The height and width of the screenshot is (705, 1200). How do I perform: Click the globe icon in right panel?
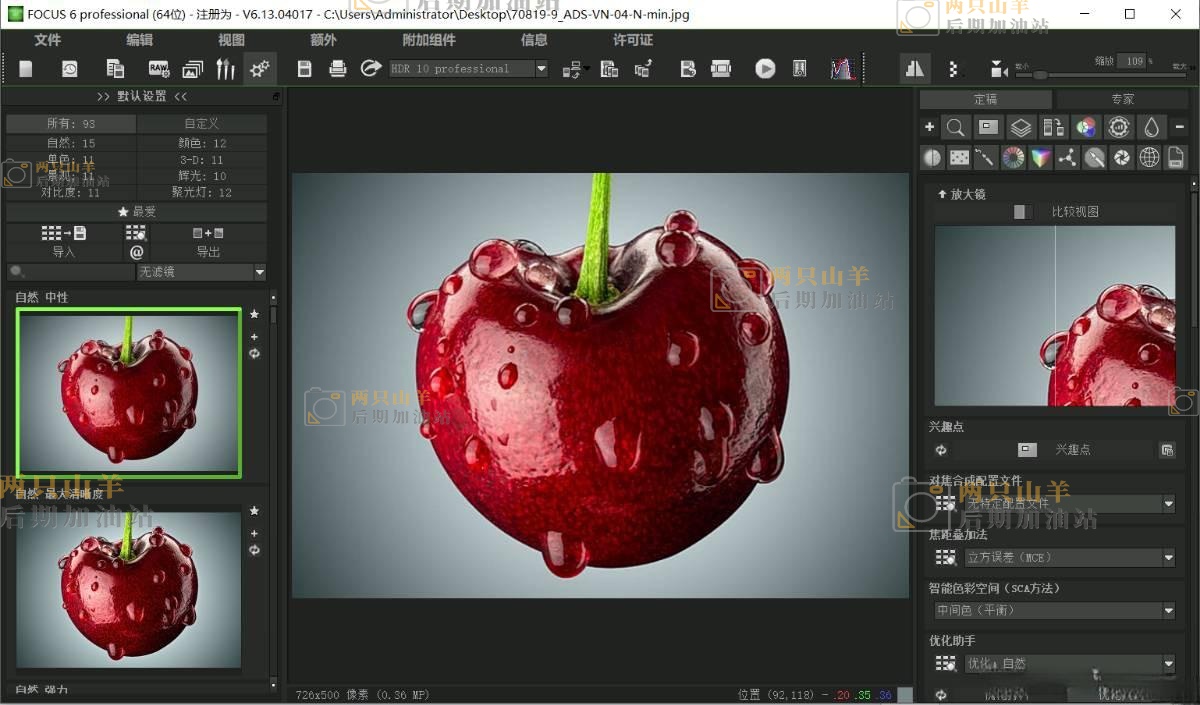click(x=1149, y=157)
